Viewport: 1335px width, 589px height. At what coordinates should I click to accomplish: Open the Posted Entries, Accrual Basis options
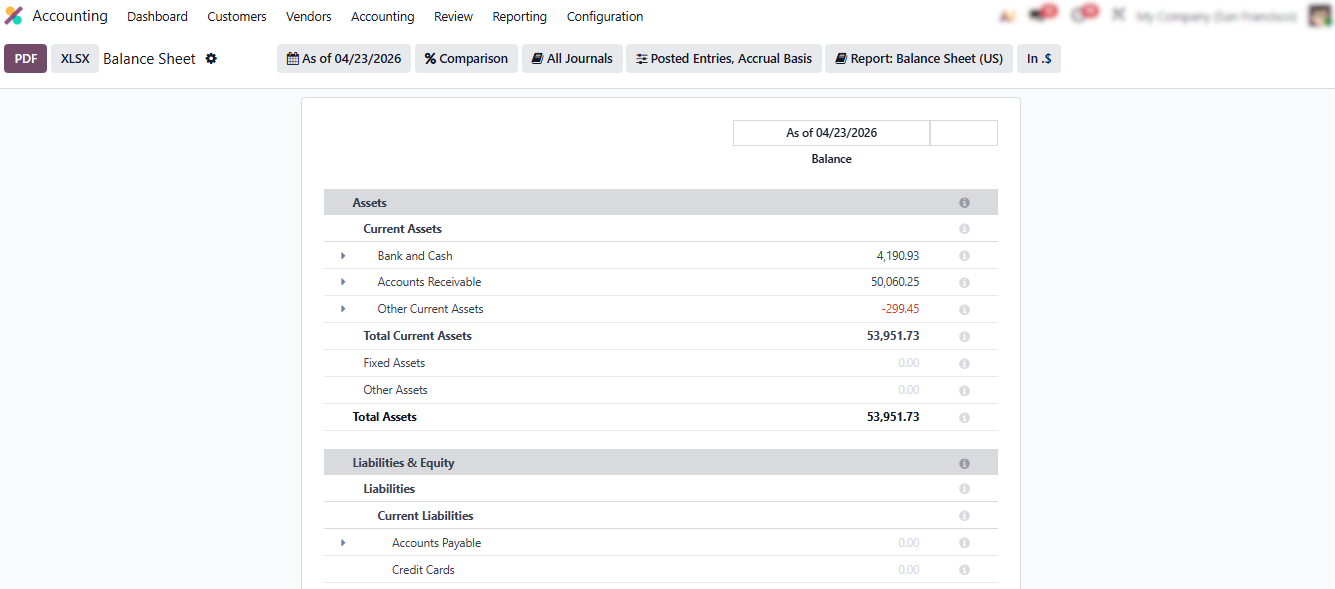point(724,59)
